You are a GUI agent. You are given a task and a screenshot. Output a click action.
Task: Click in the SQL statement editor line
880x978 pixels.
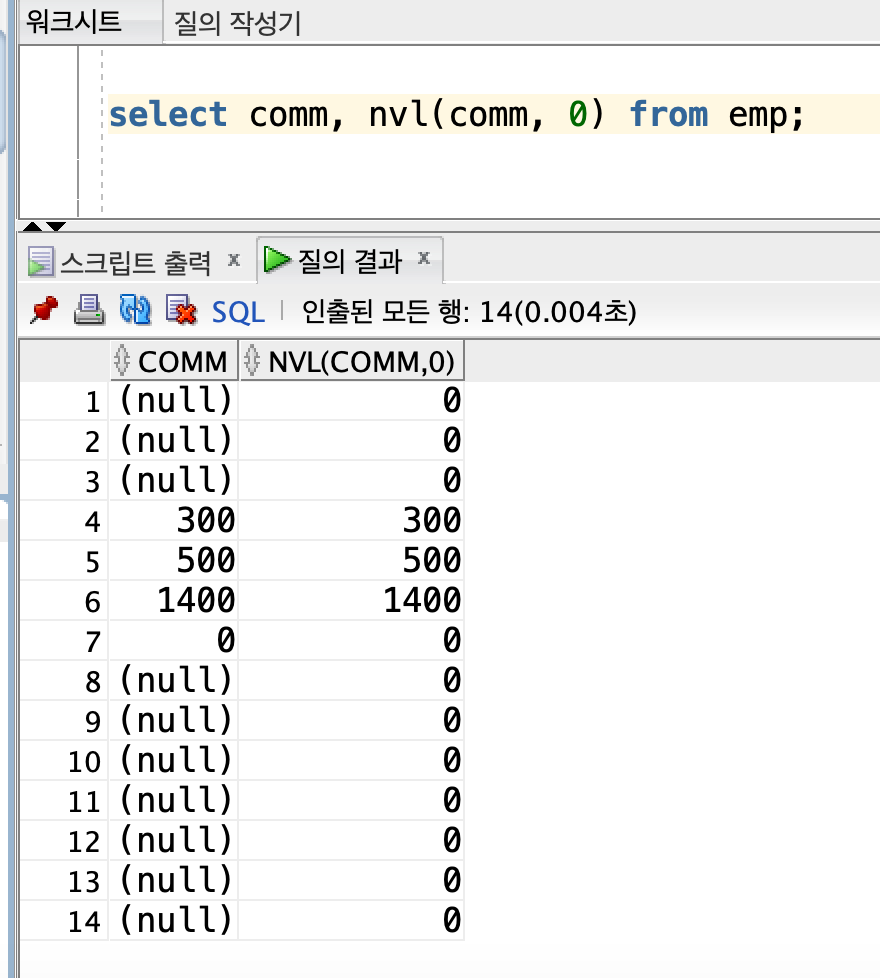493,115
